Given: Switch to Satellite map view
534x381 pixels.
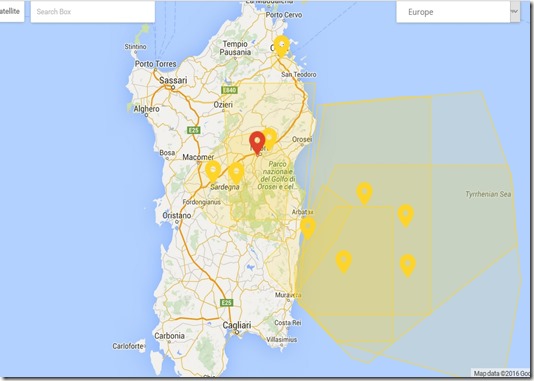Looking at the screenshot, I should tap(11, 12).
